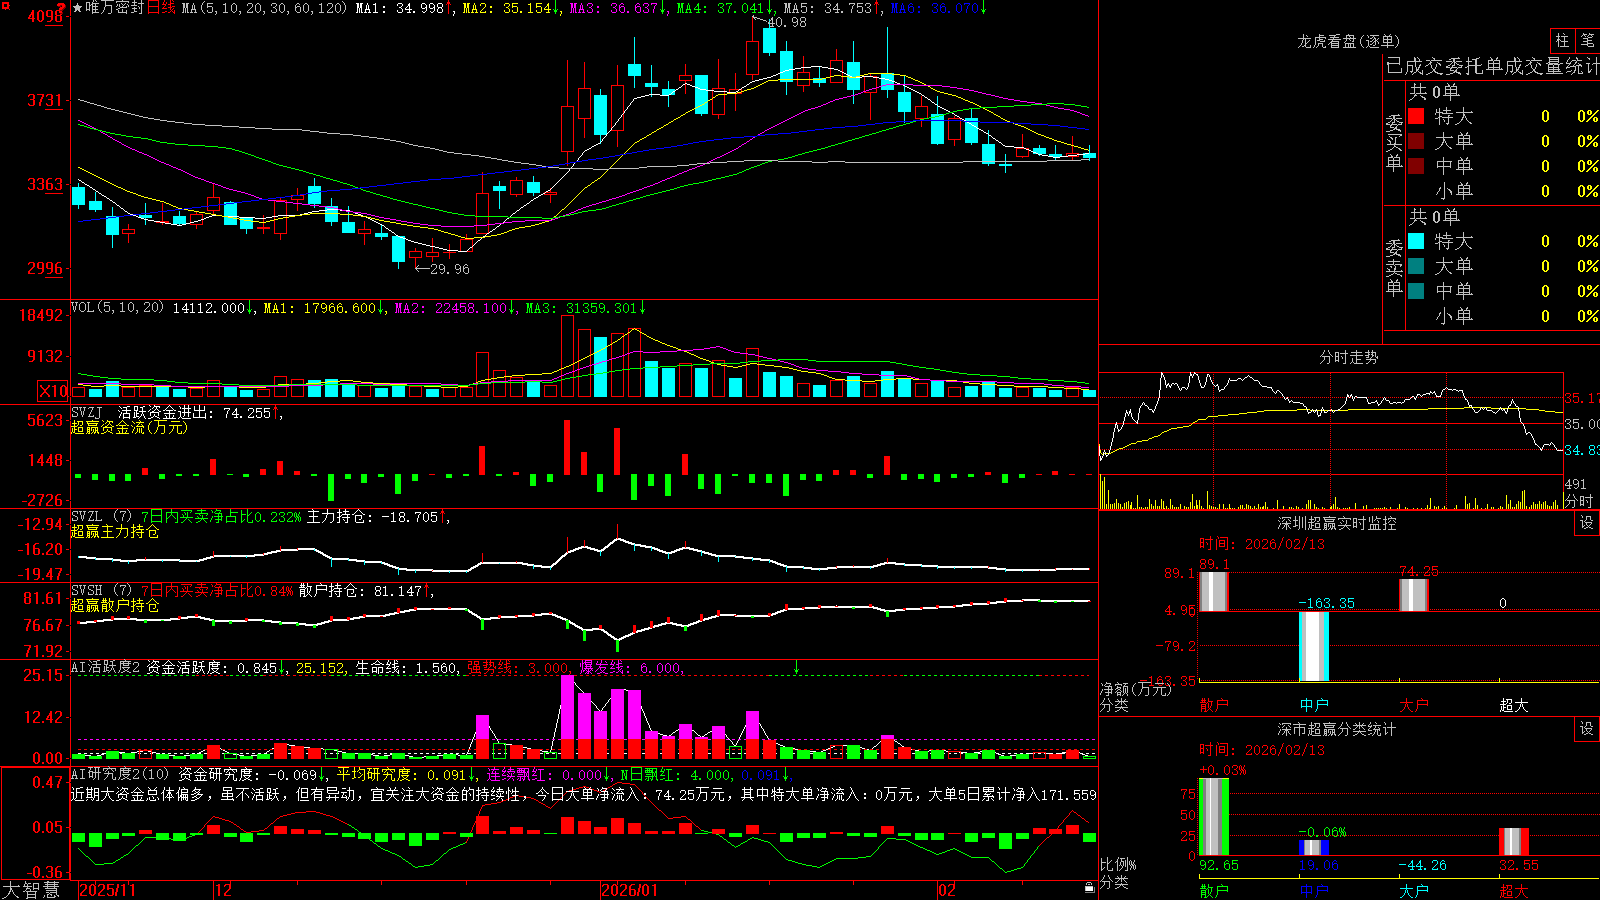Click the cyan 特大 sell order color swatch
Viewport: 1600px width, 900px height.
pos(1416,241)
